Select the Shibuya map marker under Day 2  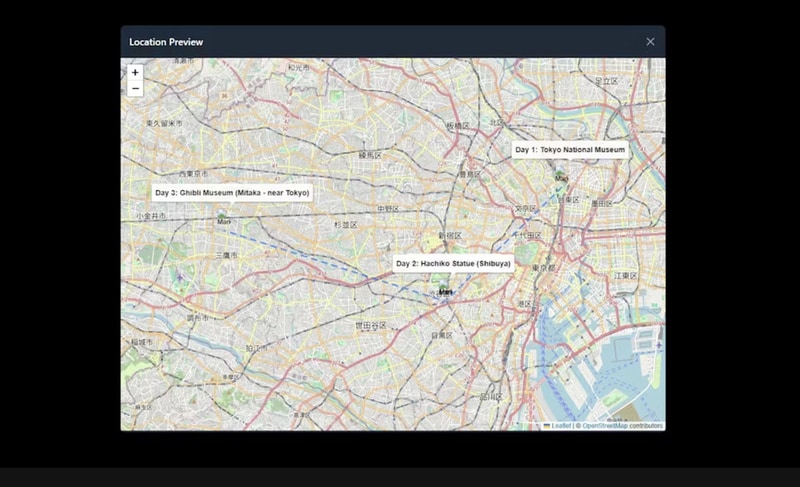(445, 291)
